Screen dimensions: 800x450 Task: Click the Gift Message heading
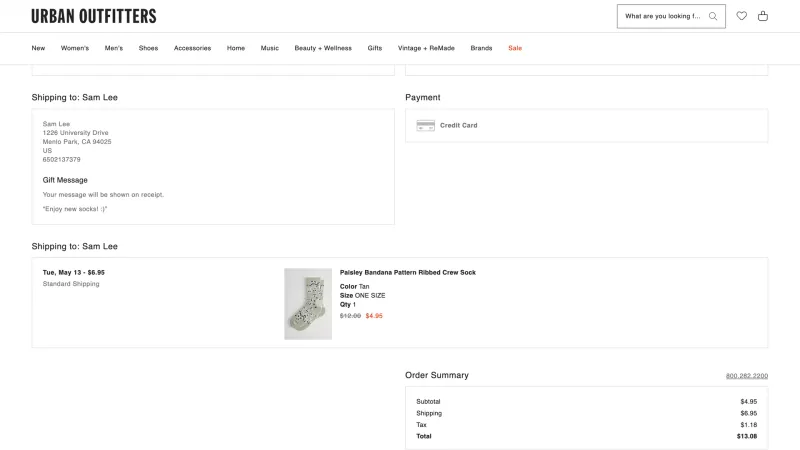coord(65,180)
